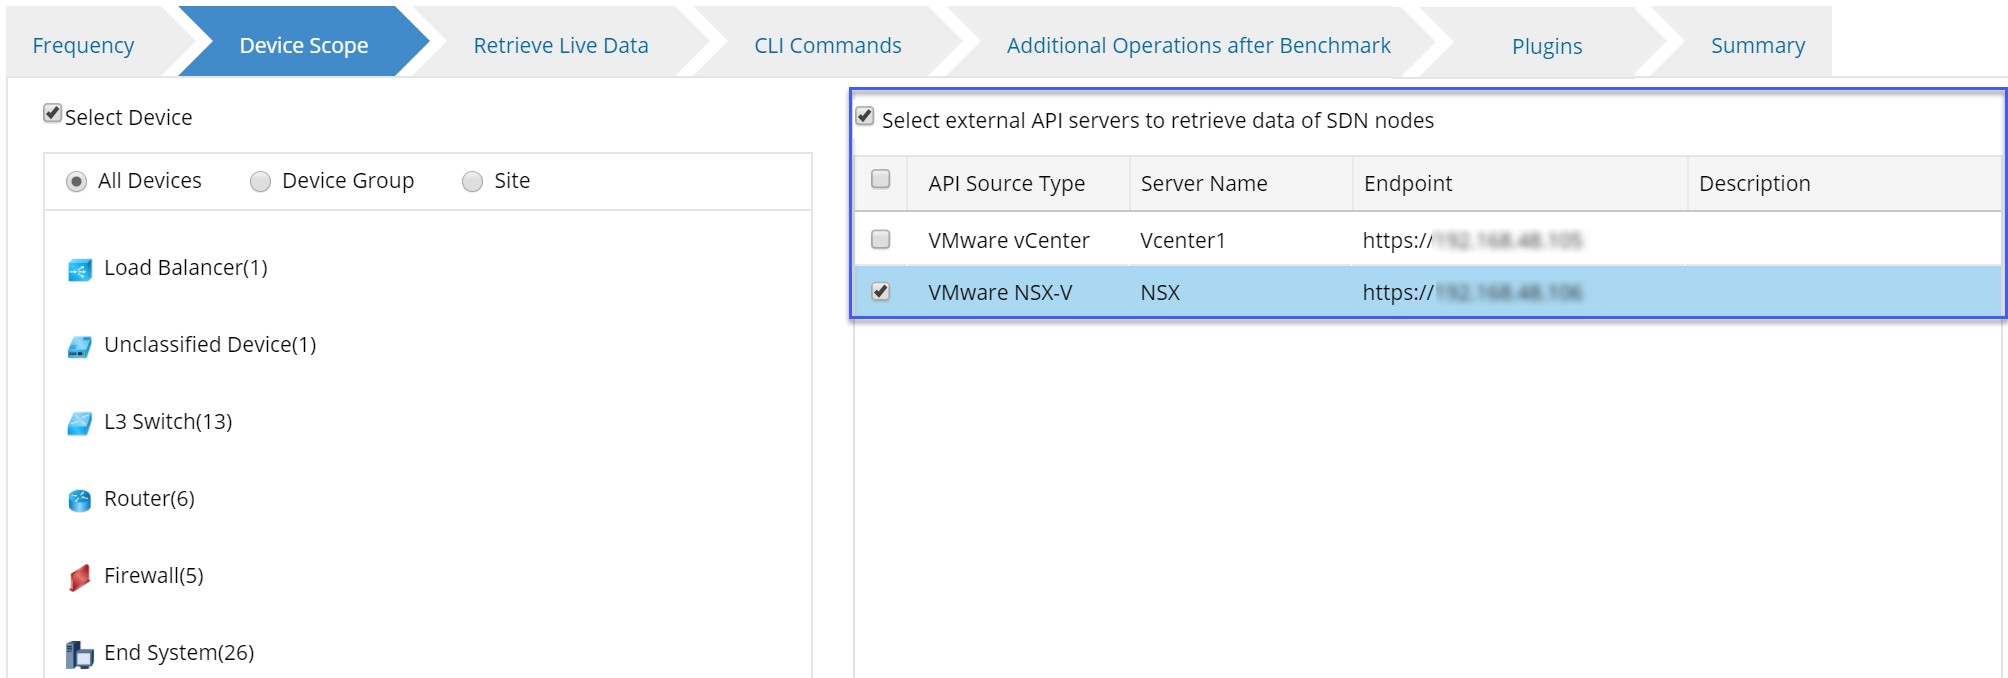Screen dimensions: 2008x678
Task: Click the Unclassified Device icon
Action: [x=80, y=346]
